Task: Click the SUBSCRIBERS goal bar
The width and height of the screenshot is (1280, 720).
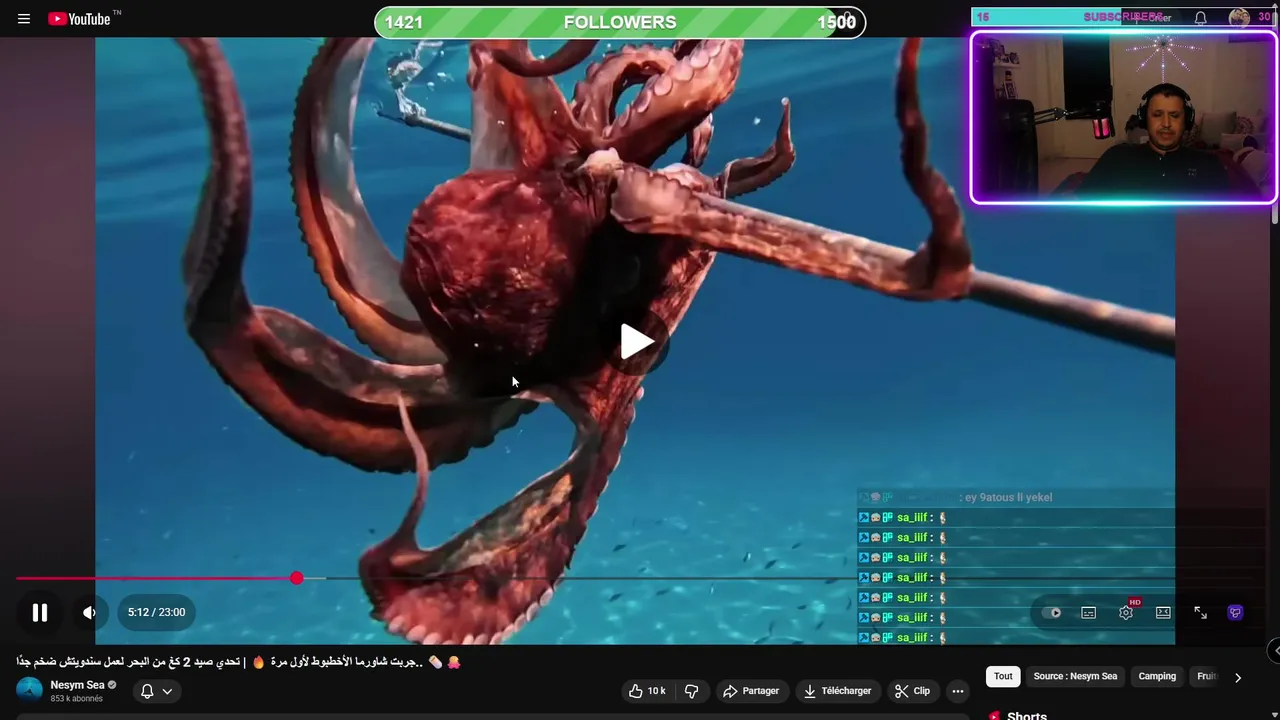Action: [x=1122, y=17]
